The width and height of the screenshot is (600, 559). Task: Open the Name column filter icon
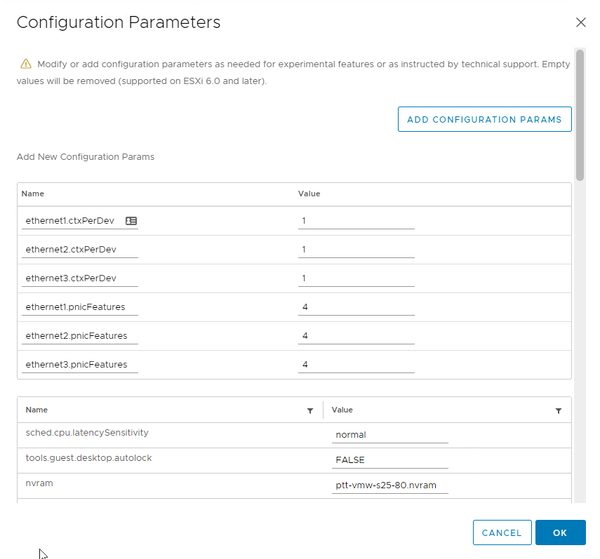pos(310,410)
